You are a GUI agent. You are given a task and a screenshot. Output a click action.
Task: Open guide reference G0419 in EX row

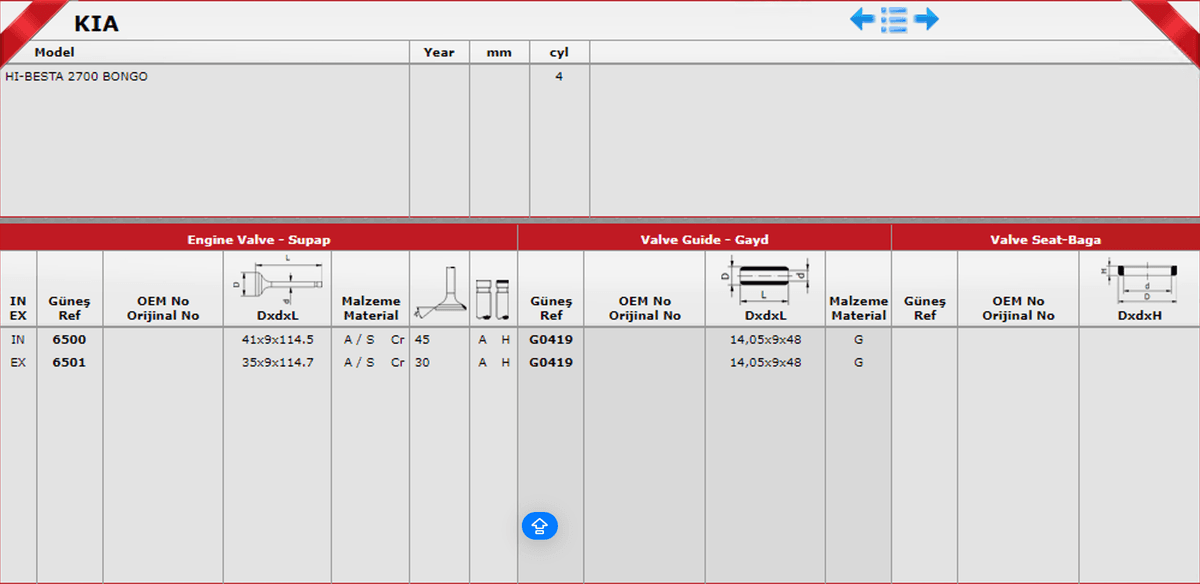click(x=551, y=362)
